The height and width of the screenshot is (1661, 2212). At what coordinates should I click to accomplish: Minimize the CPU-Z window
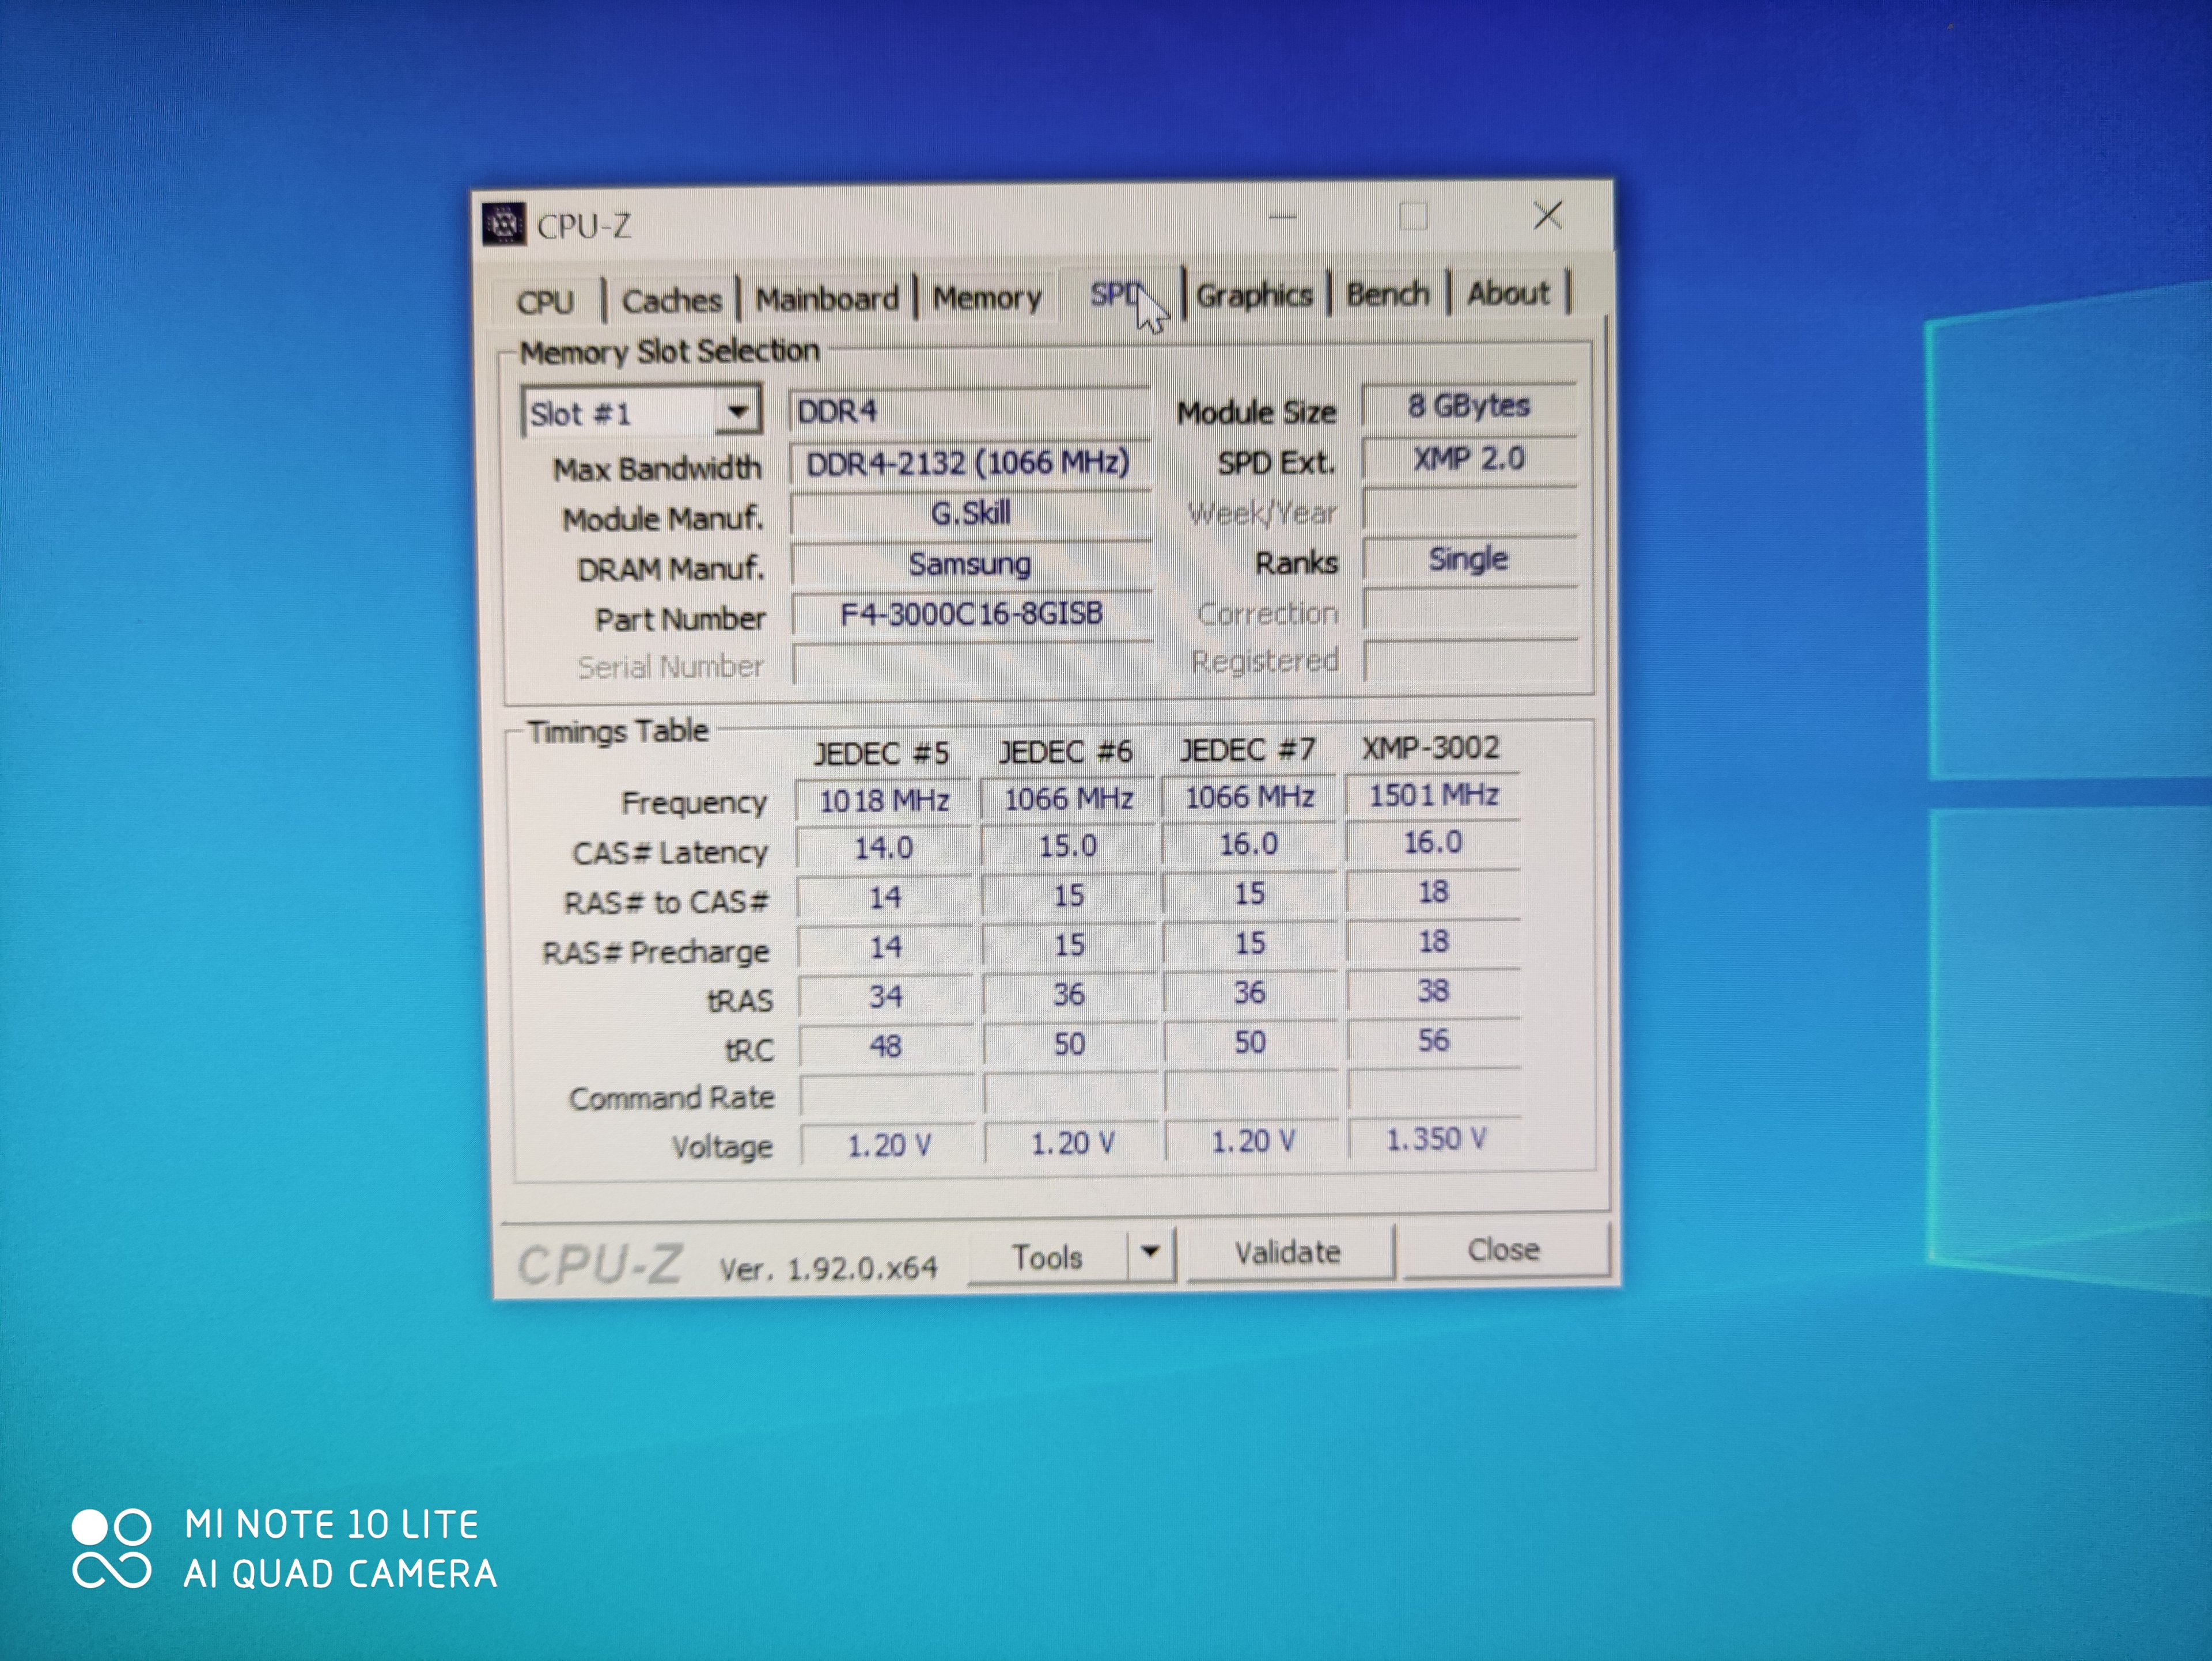(x=1283, y=216)
